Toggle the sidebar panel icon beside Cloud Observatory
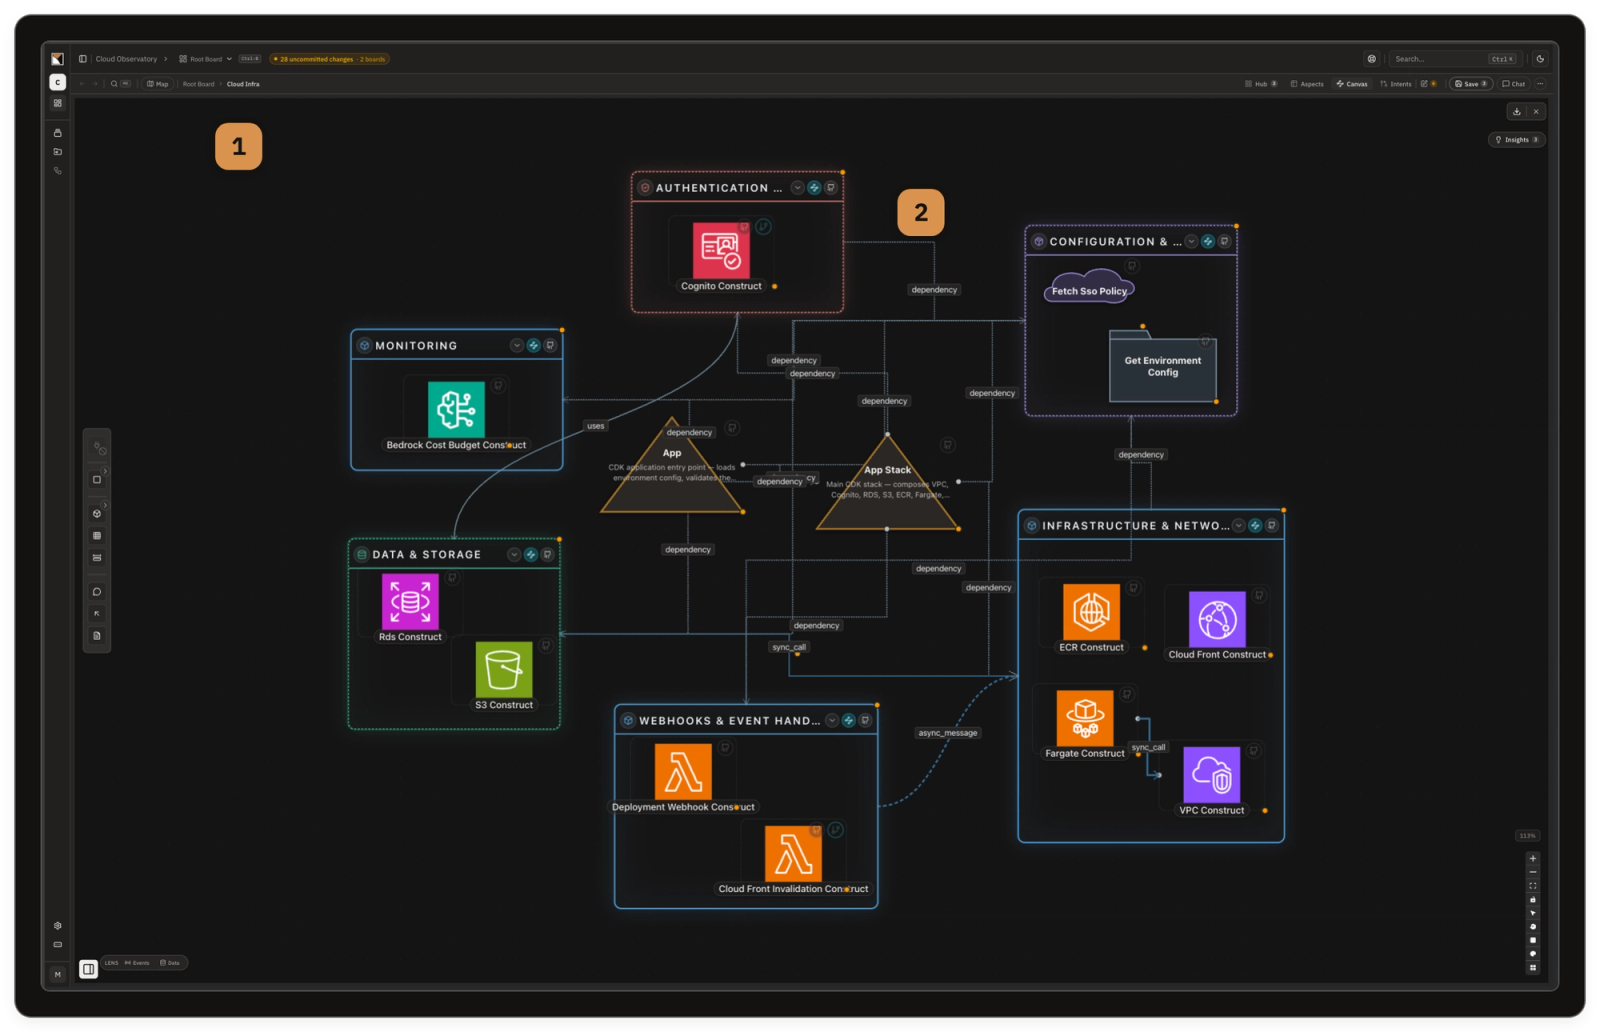The height and width of the screenshot is (1032, 1600). (83, 59)
